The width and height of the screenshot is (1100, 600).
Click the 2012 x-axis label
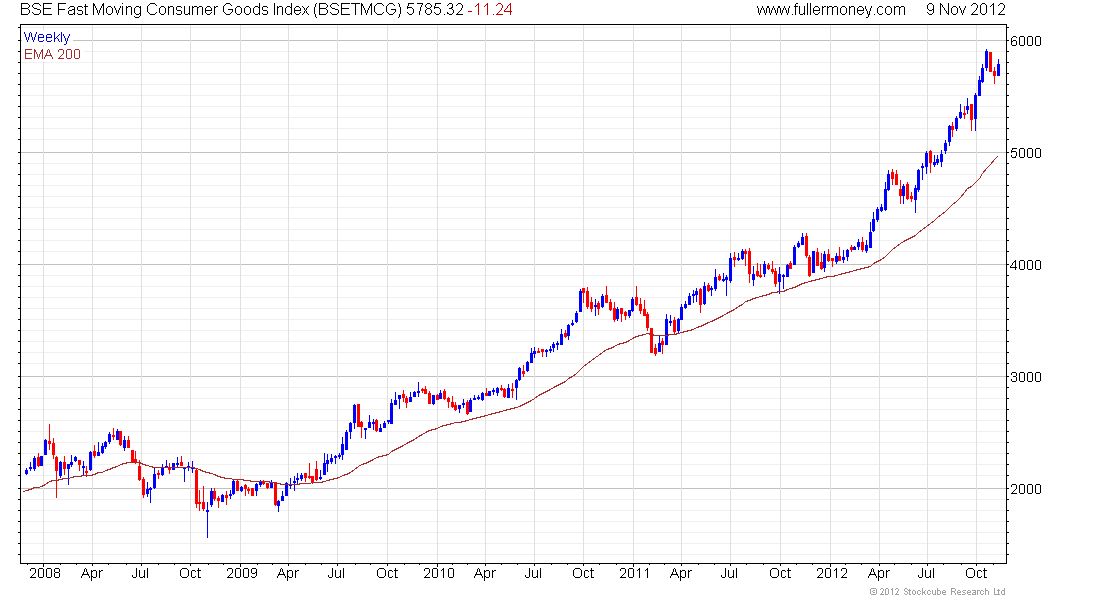(832, 573)
